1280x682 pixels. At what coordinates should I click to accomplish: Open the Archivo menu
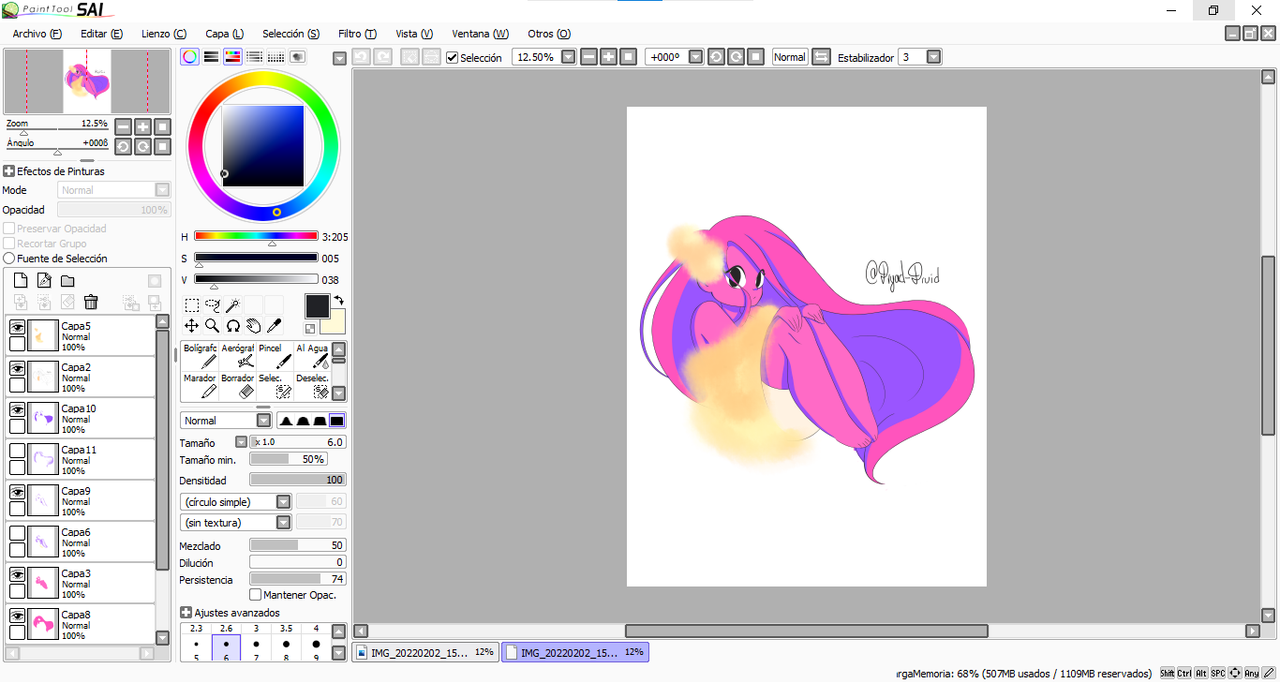point(37,33)
